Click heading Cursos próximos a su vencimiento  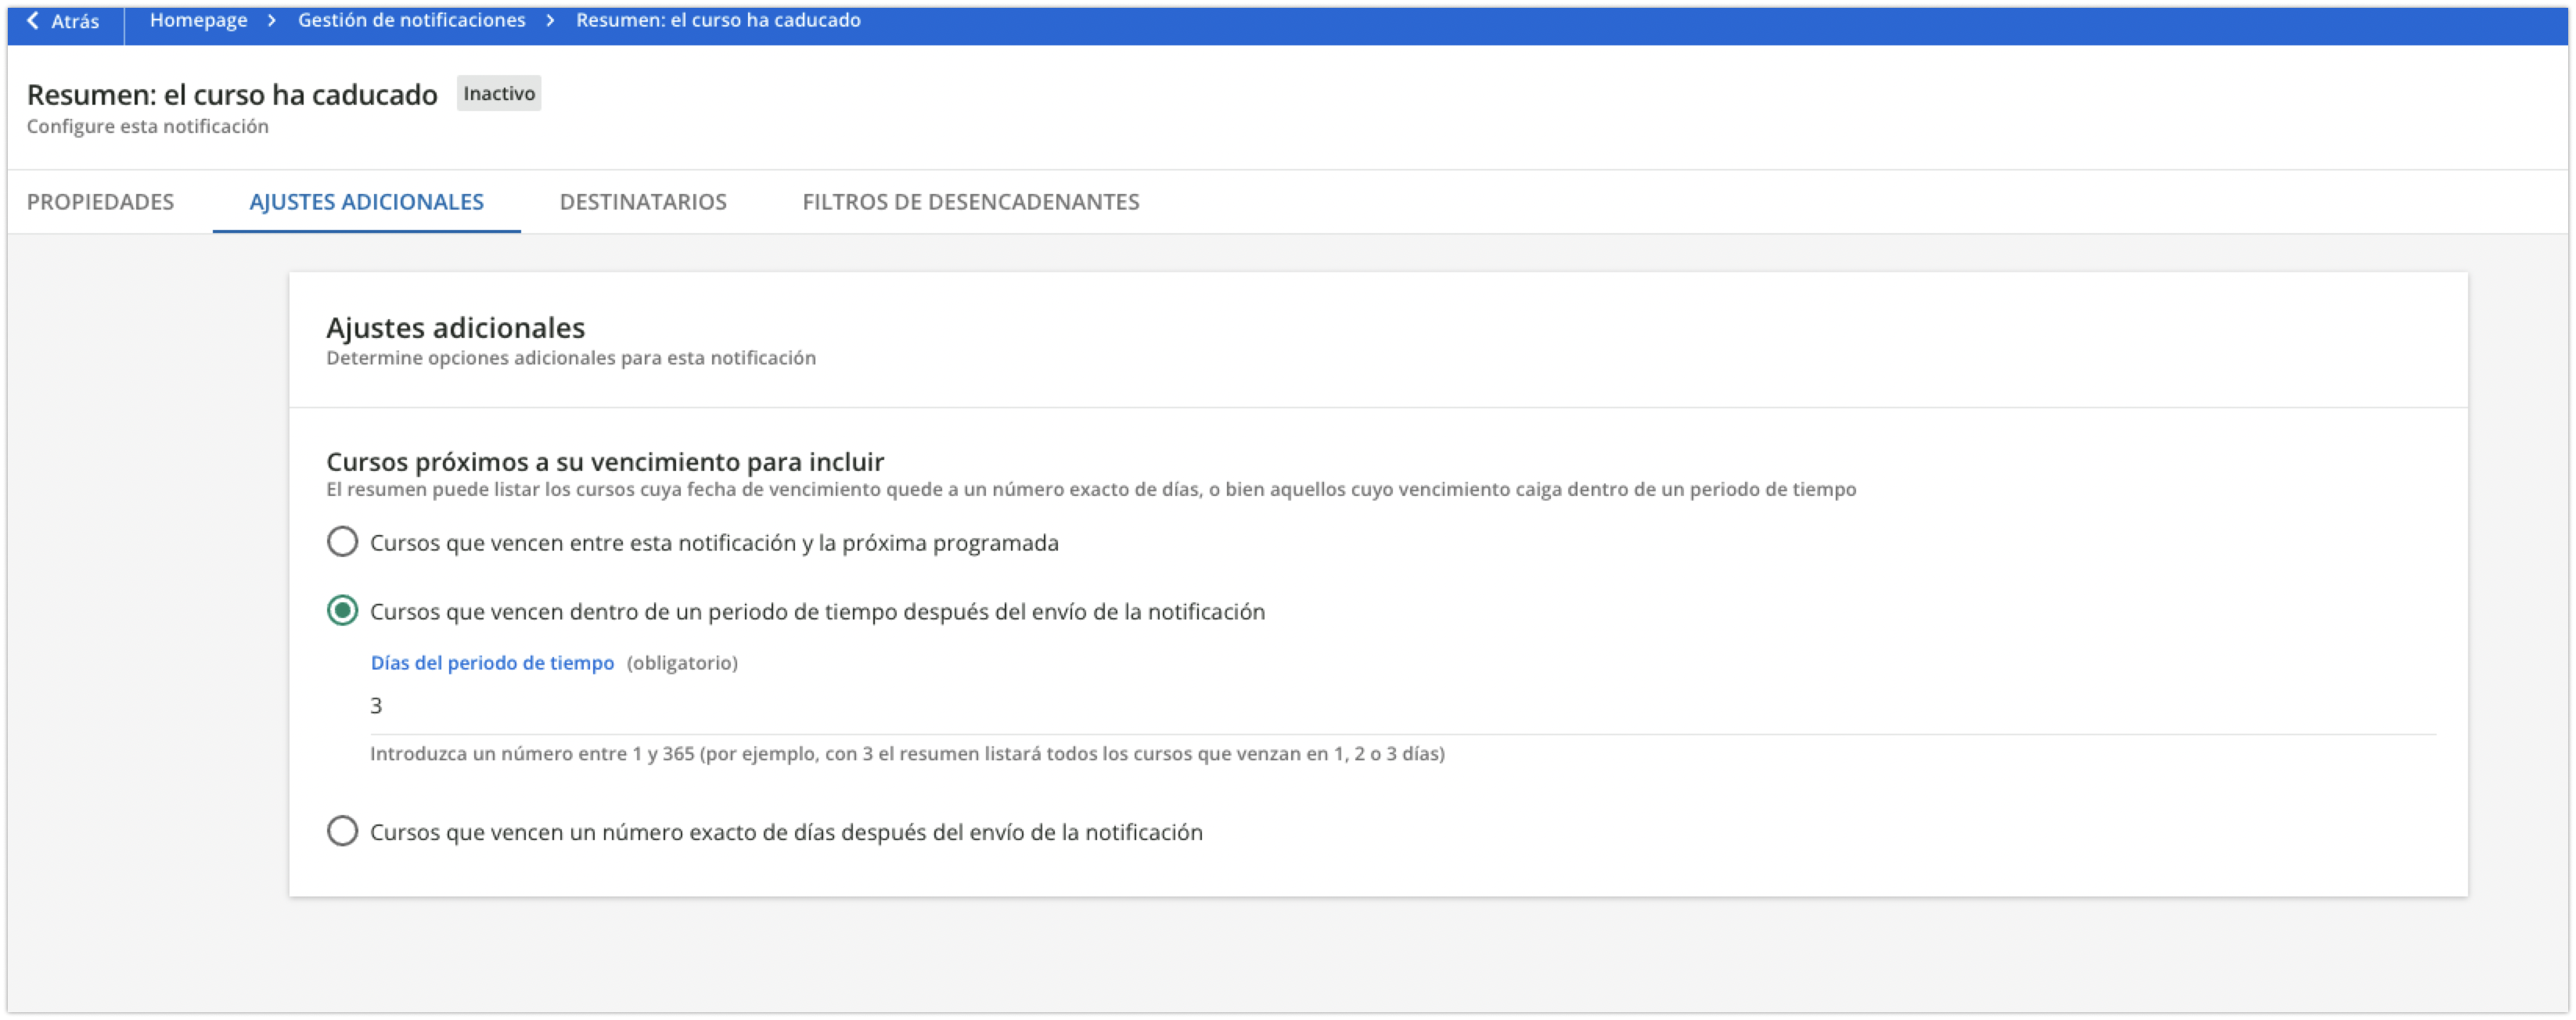click(605, 462)
